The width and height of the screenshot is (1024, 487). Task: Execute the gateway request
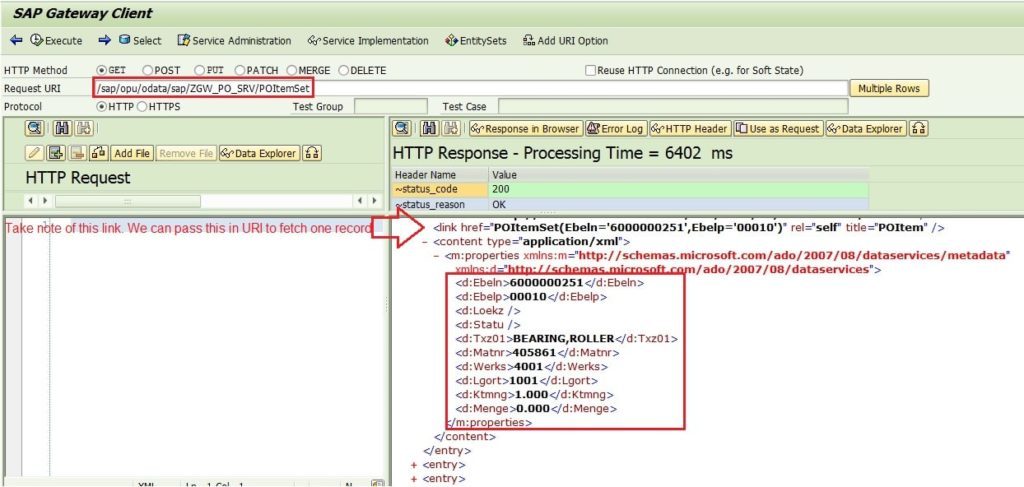(x=56, y=40)
